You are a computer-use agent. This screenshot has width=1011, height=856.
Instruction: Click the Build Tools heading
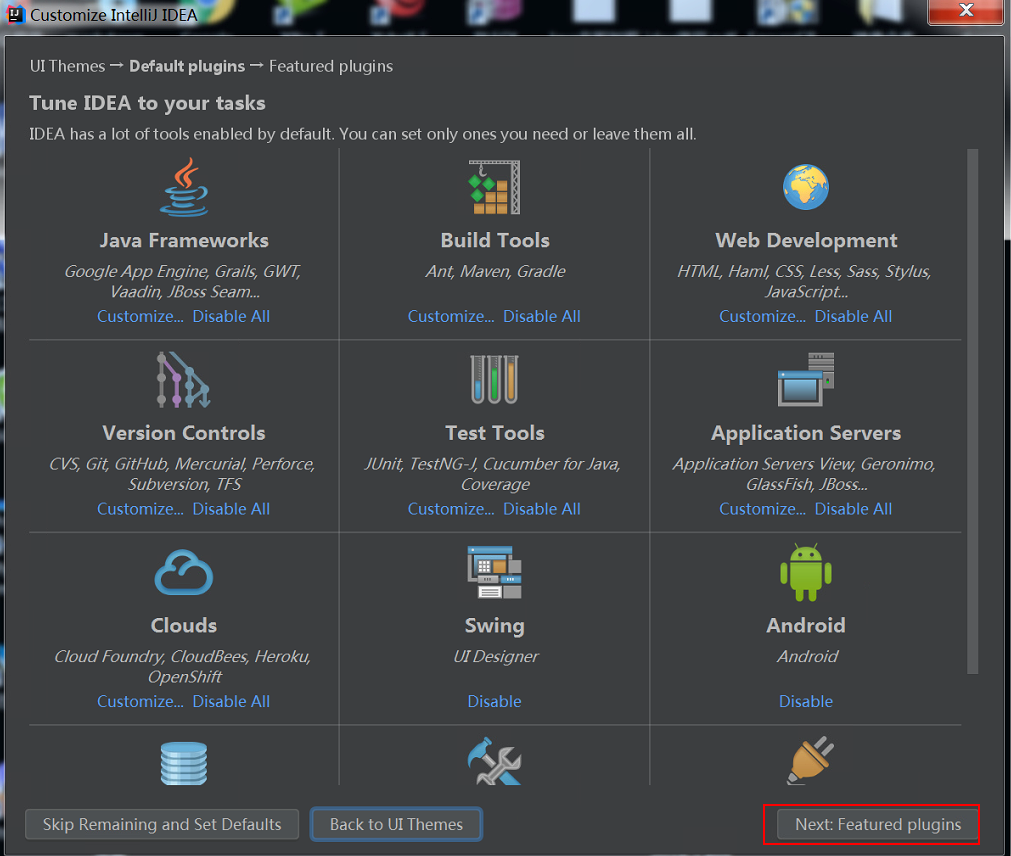pos(495,240)
